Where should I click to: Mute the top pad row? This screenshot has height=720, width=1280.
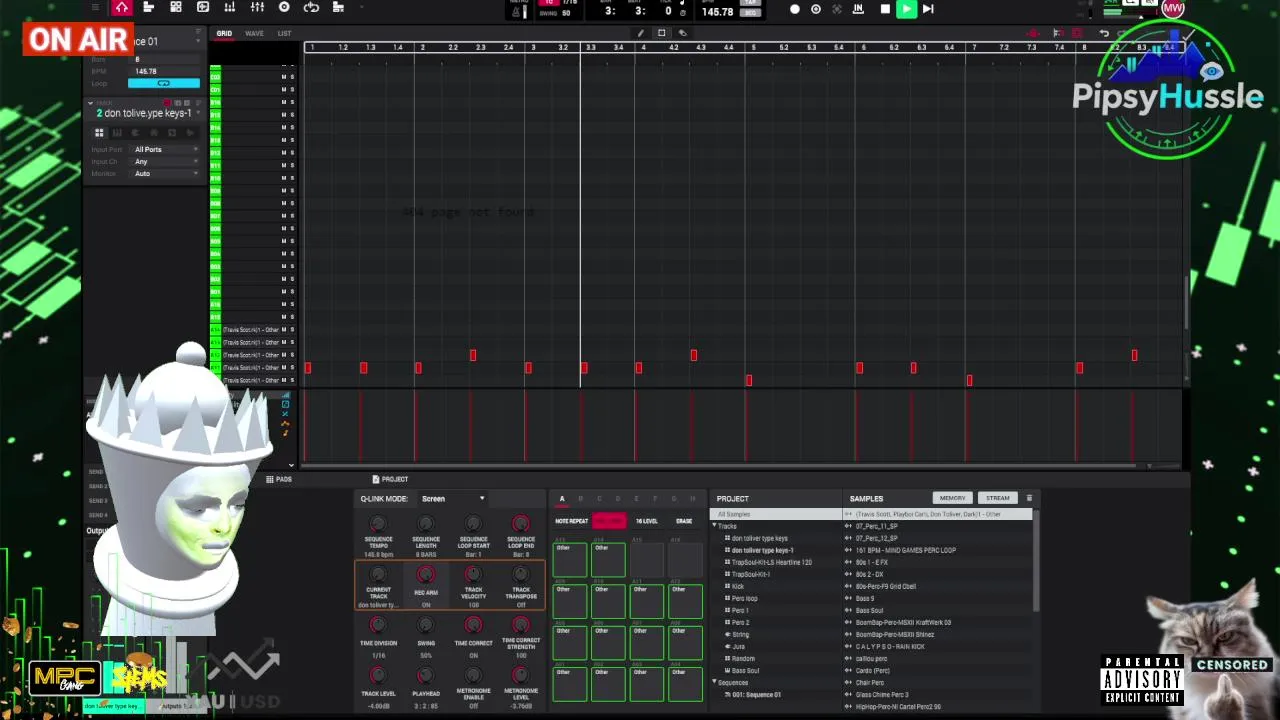click(283, 77)
